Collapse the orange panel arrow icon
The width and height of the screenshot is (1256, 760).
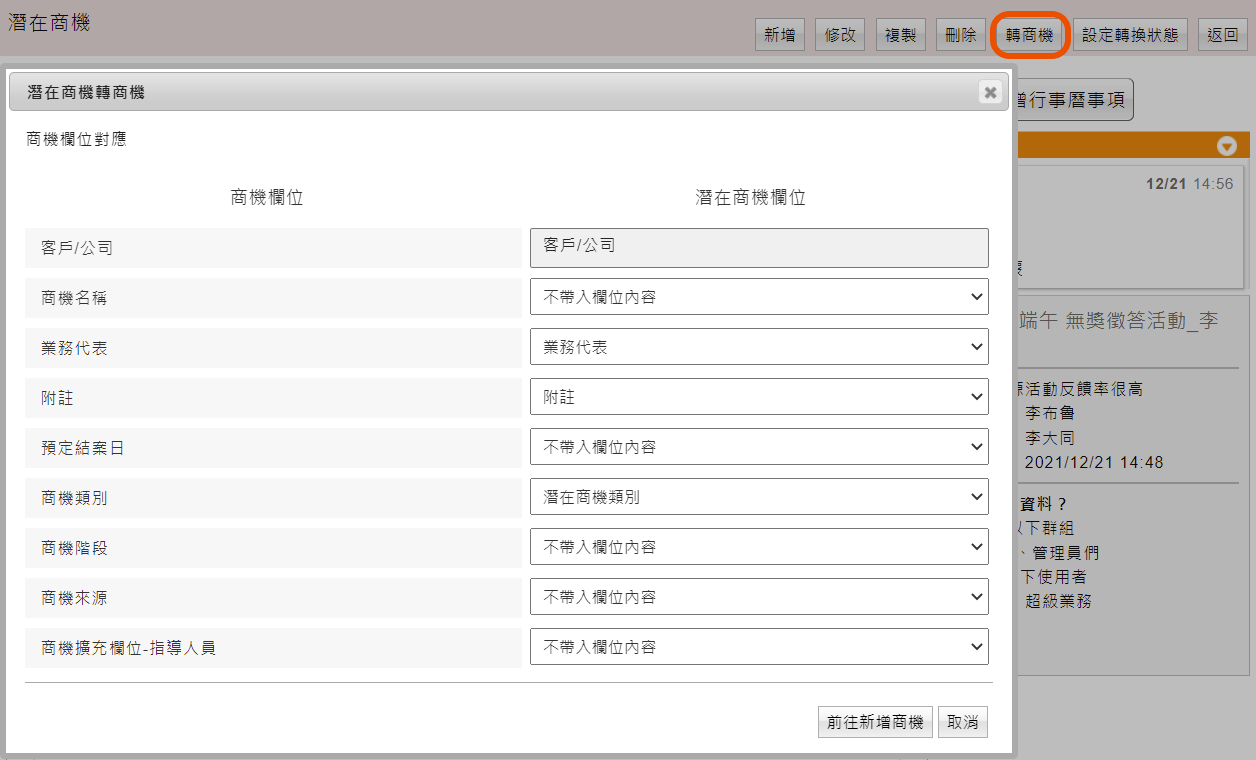tap(1227, 146)
